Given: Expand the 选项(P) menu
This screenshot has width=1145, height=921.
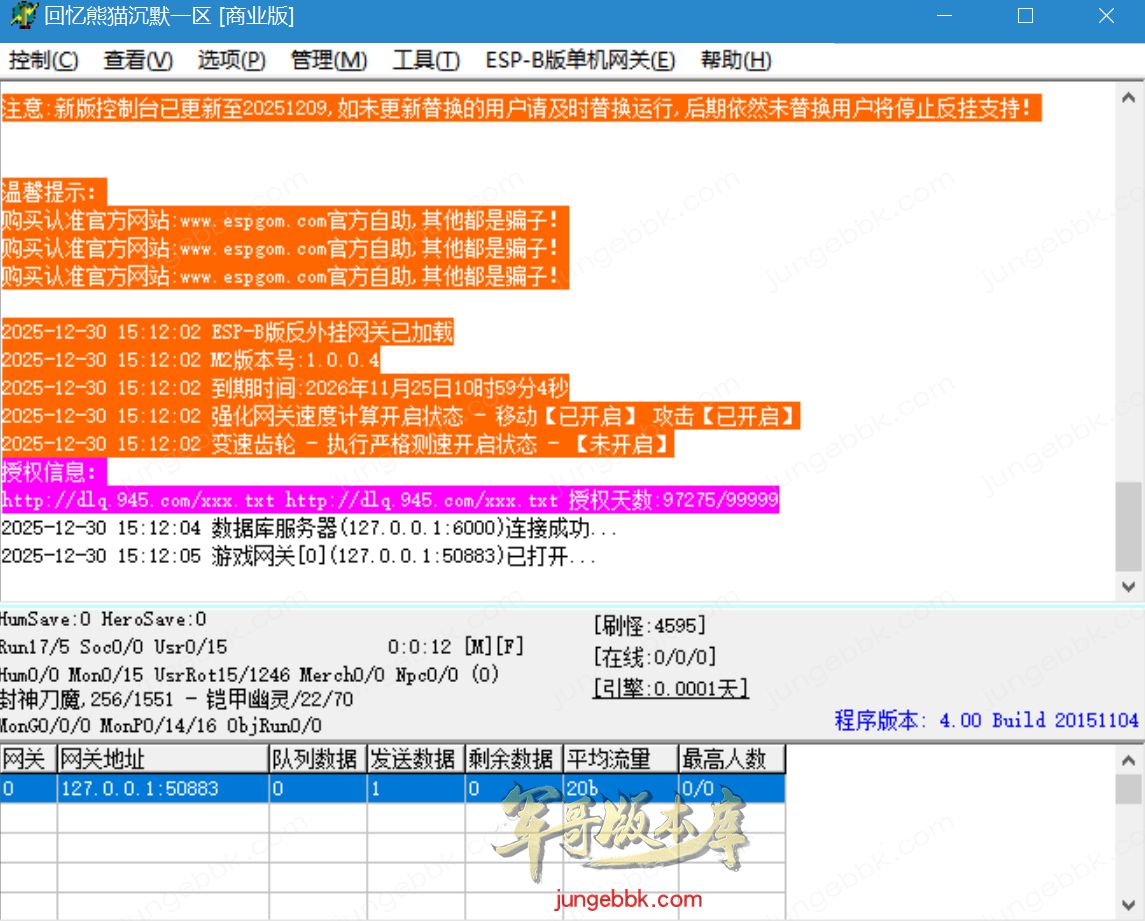Looking at the screenshot, I should 232,61.
